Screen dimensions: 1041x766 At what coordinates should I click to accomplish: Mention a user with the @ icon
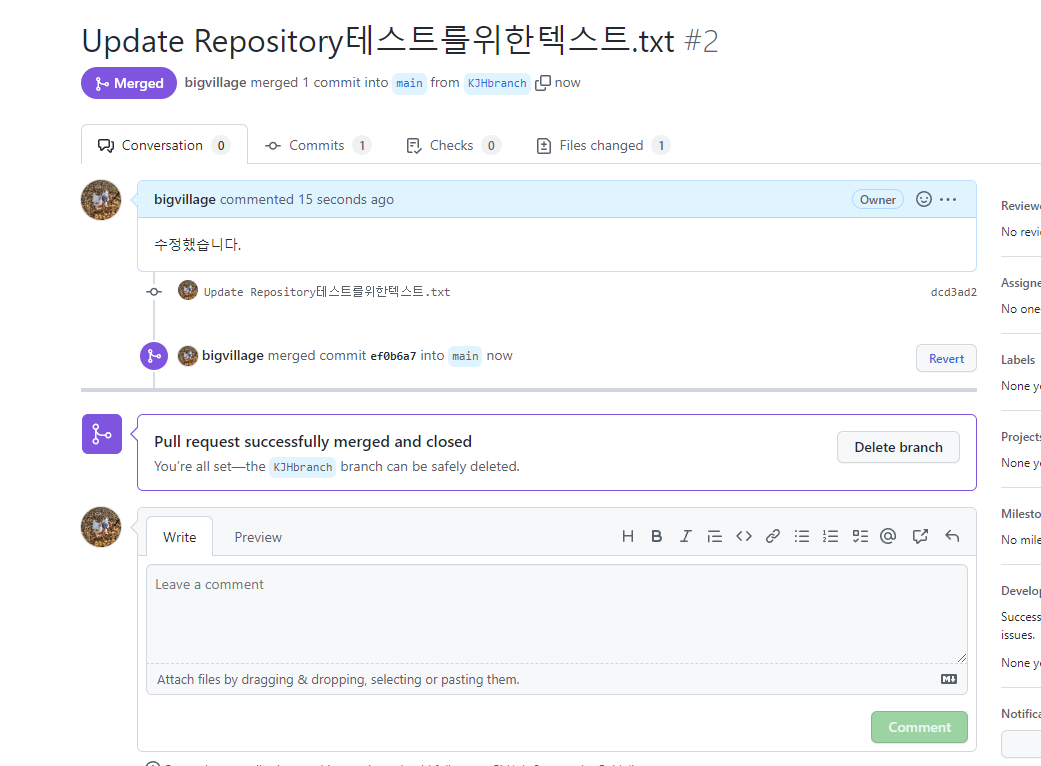(x=888, y=536)
